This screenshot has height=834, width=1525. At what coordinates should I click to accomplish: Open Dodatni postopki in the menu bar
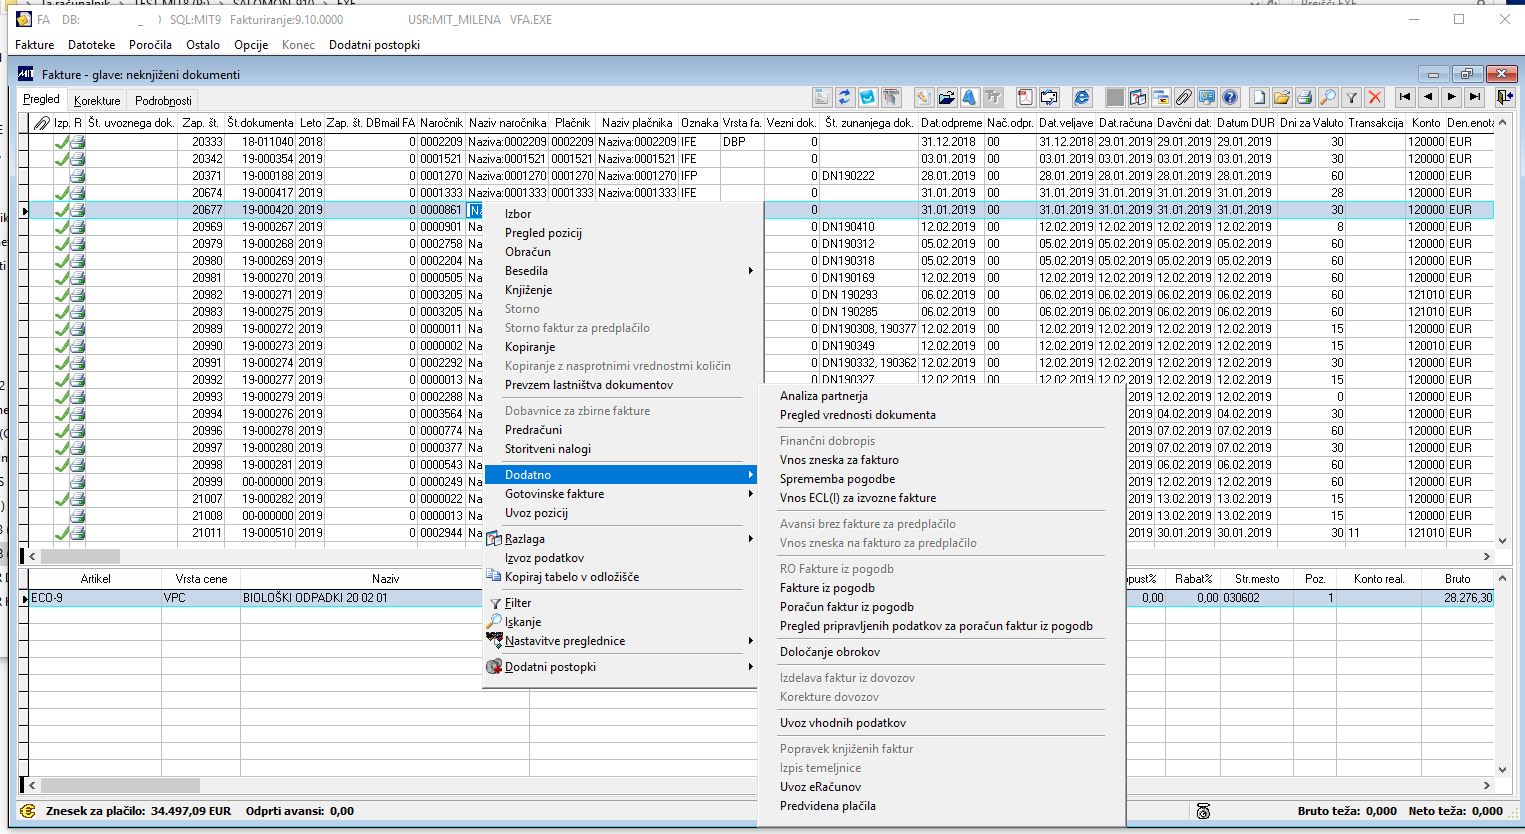pyautogui.click(x=374, y=45)
